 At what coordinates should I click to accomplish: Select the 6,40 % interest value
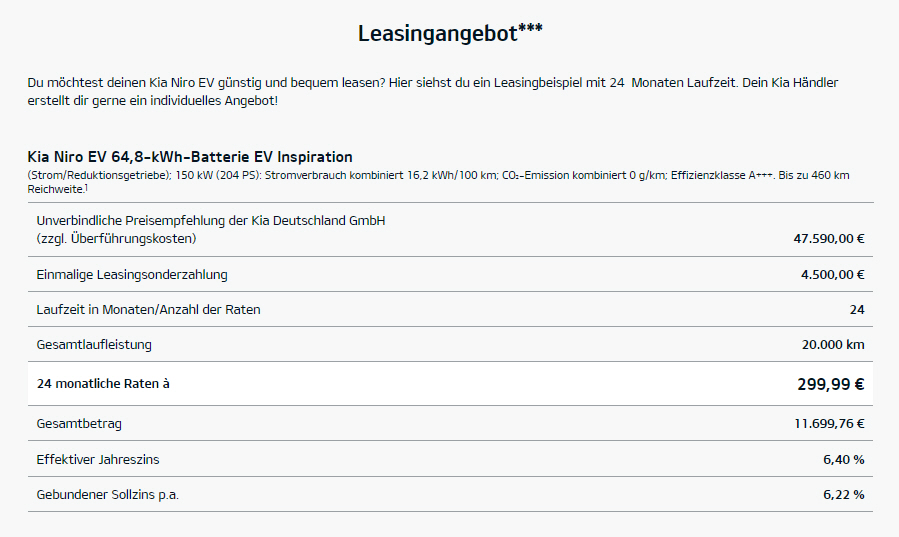tap(843, 459)
